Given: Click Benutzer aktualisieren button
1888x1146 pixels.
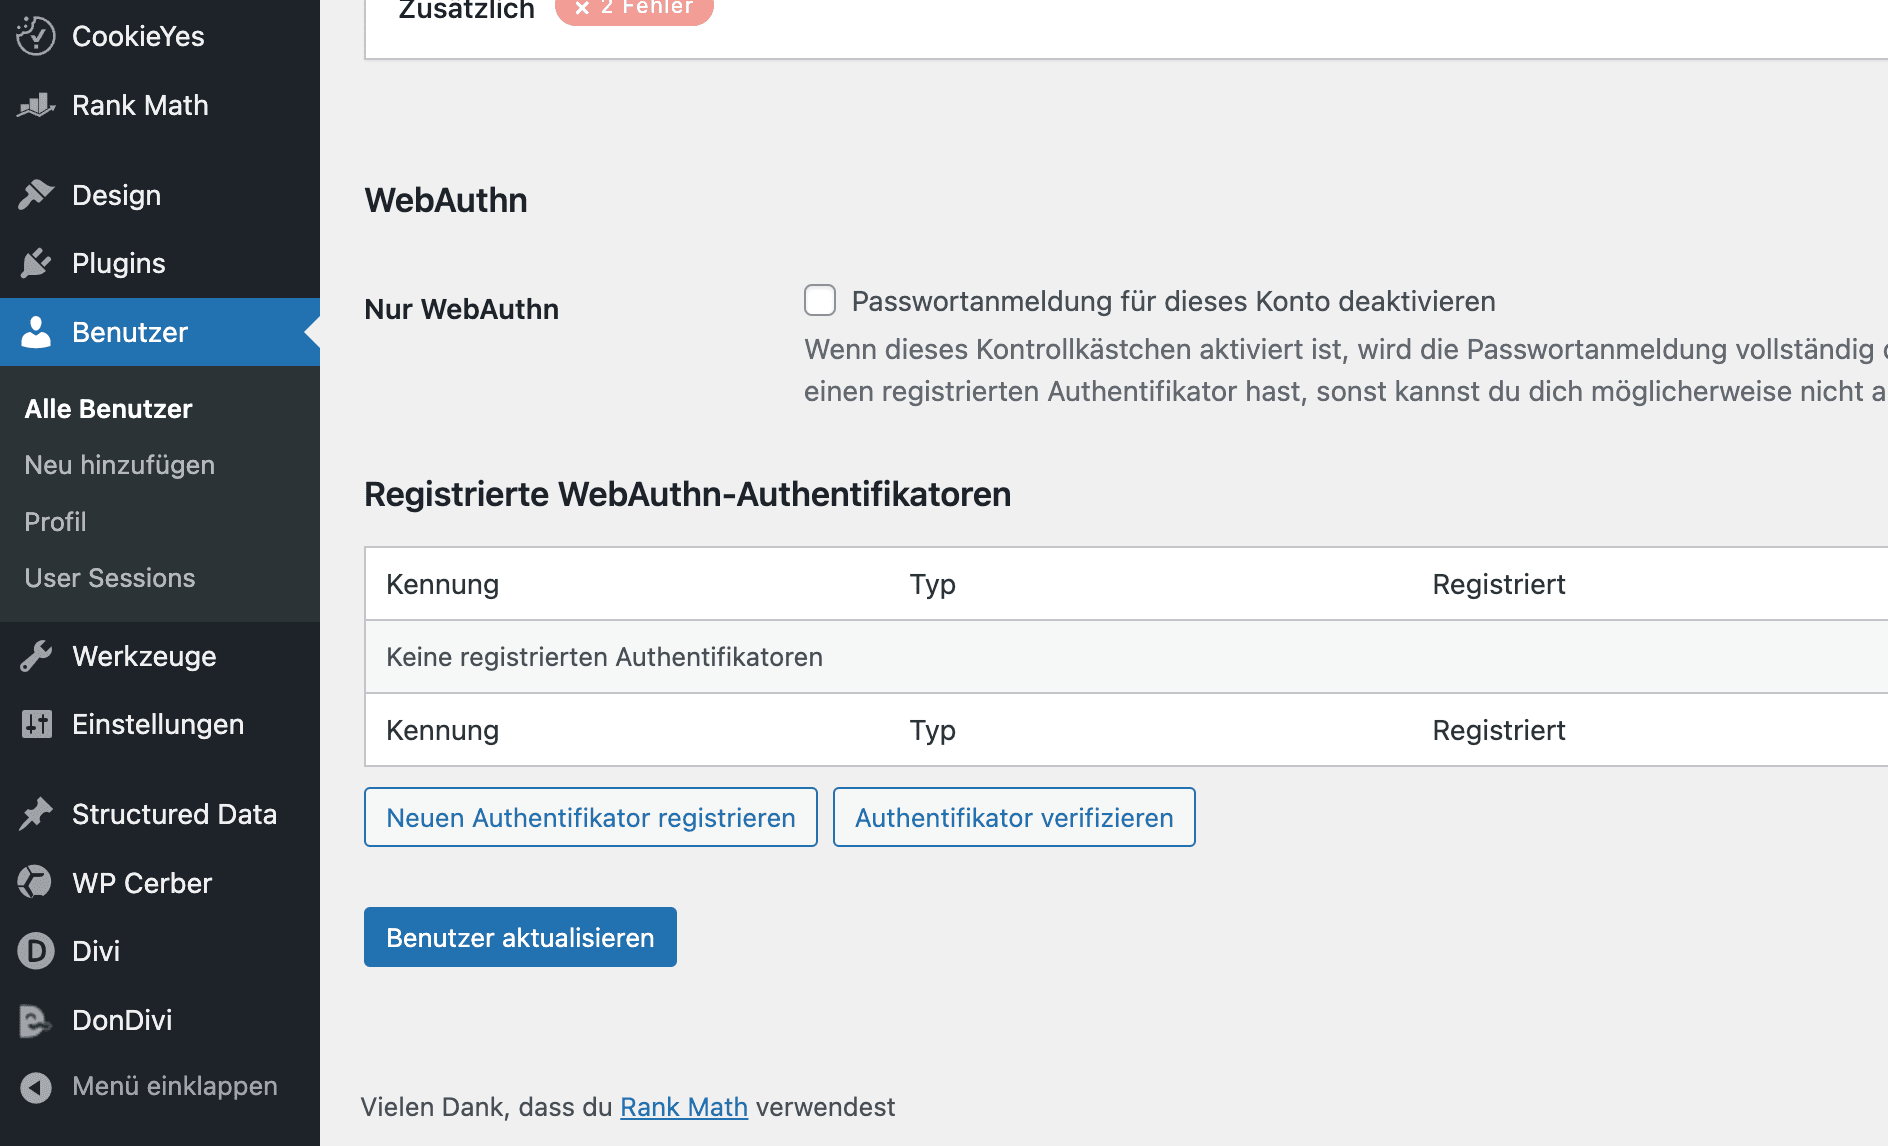Looking at the screenshot, I should pos(520,937).
